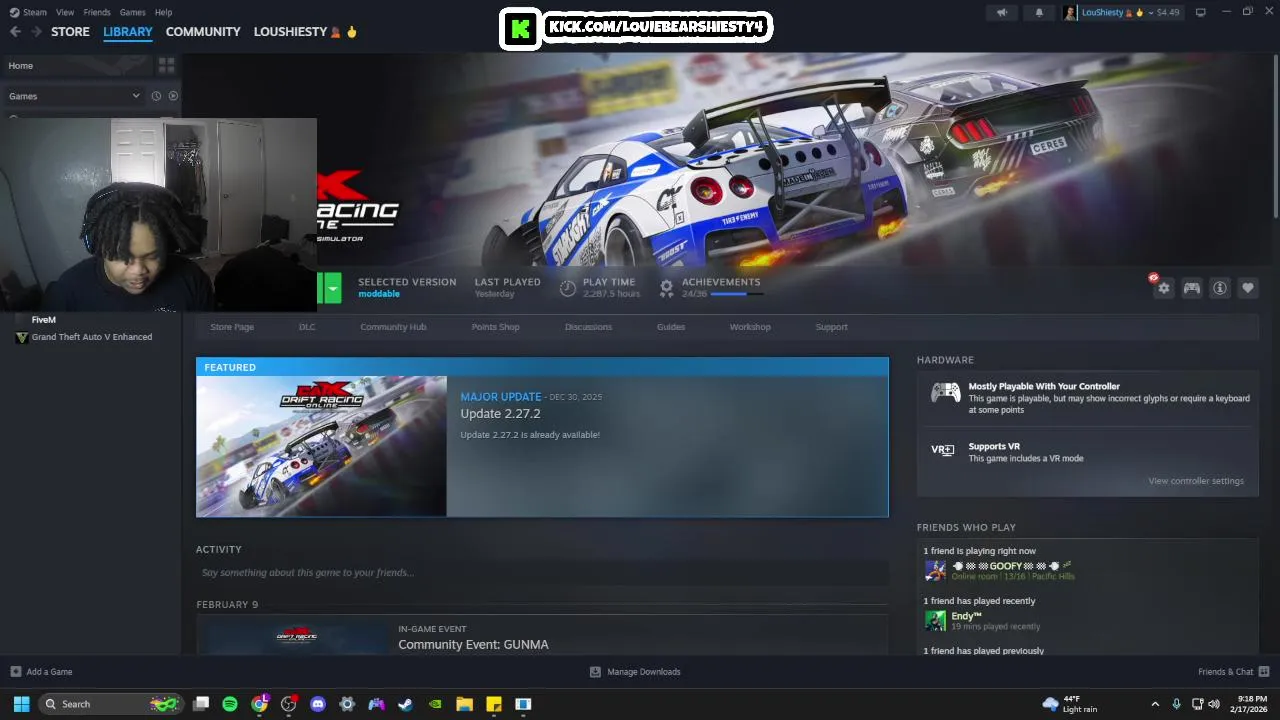Open the Points Shop link
Screen dimensions: 1280x720
coord(496,327)
